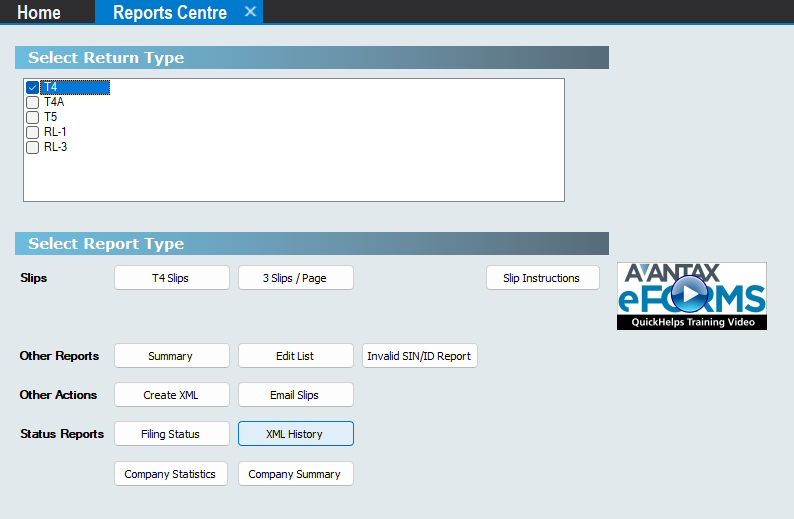Open Slip Instructions
This screenshot has height=519, width=794.
click(x=542, y=278)
